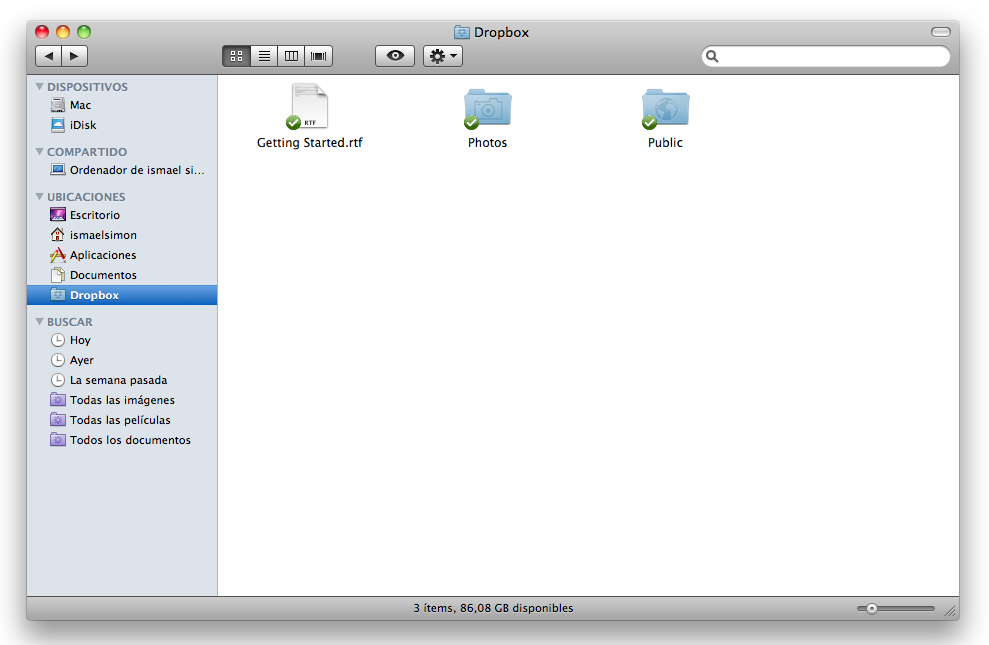Click the "Public" folder name label

pos(665,143)
